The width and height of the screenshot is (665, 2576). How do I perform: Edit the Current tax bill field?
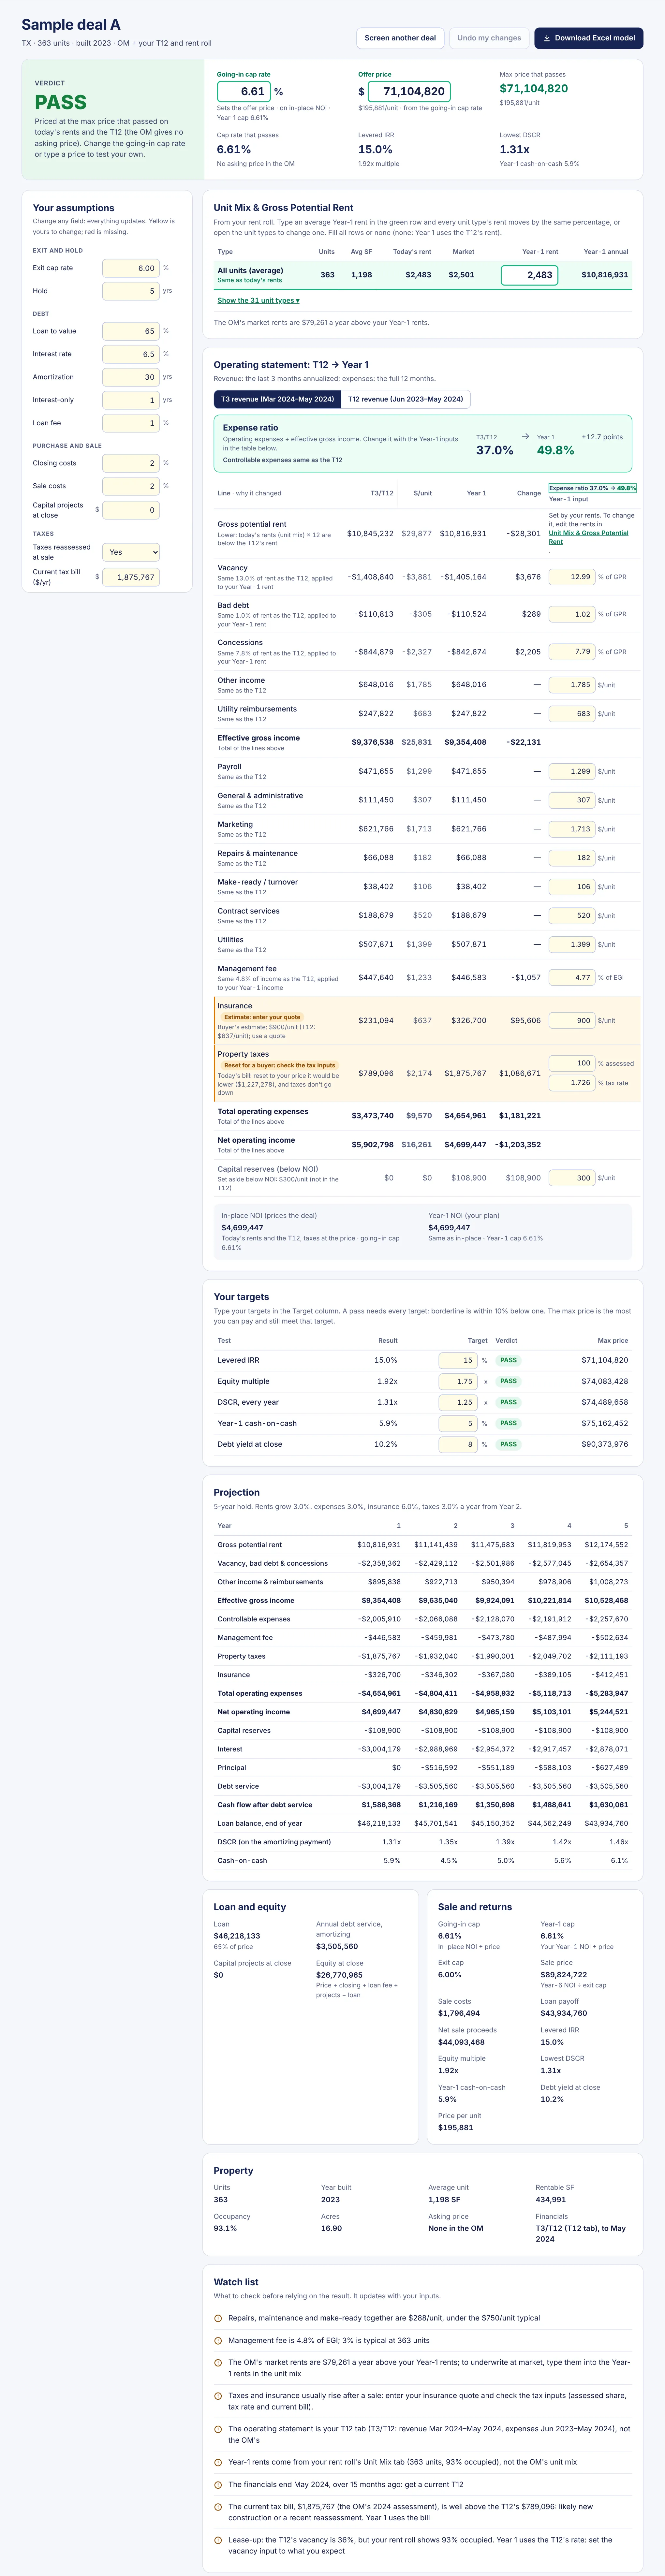point(131,577)
